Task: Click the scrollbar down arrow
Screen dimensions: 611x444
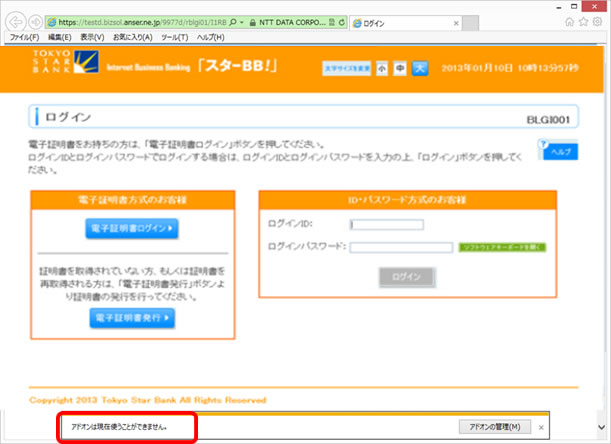Action: (602, 427)
